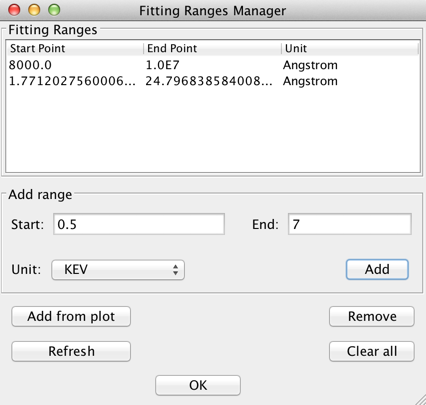Screen dimensions: 426x405
Task: Open the Unit KEV dropdown
Action: [x=118, y=270]
